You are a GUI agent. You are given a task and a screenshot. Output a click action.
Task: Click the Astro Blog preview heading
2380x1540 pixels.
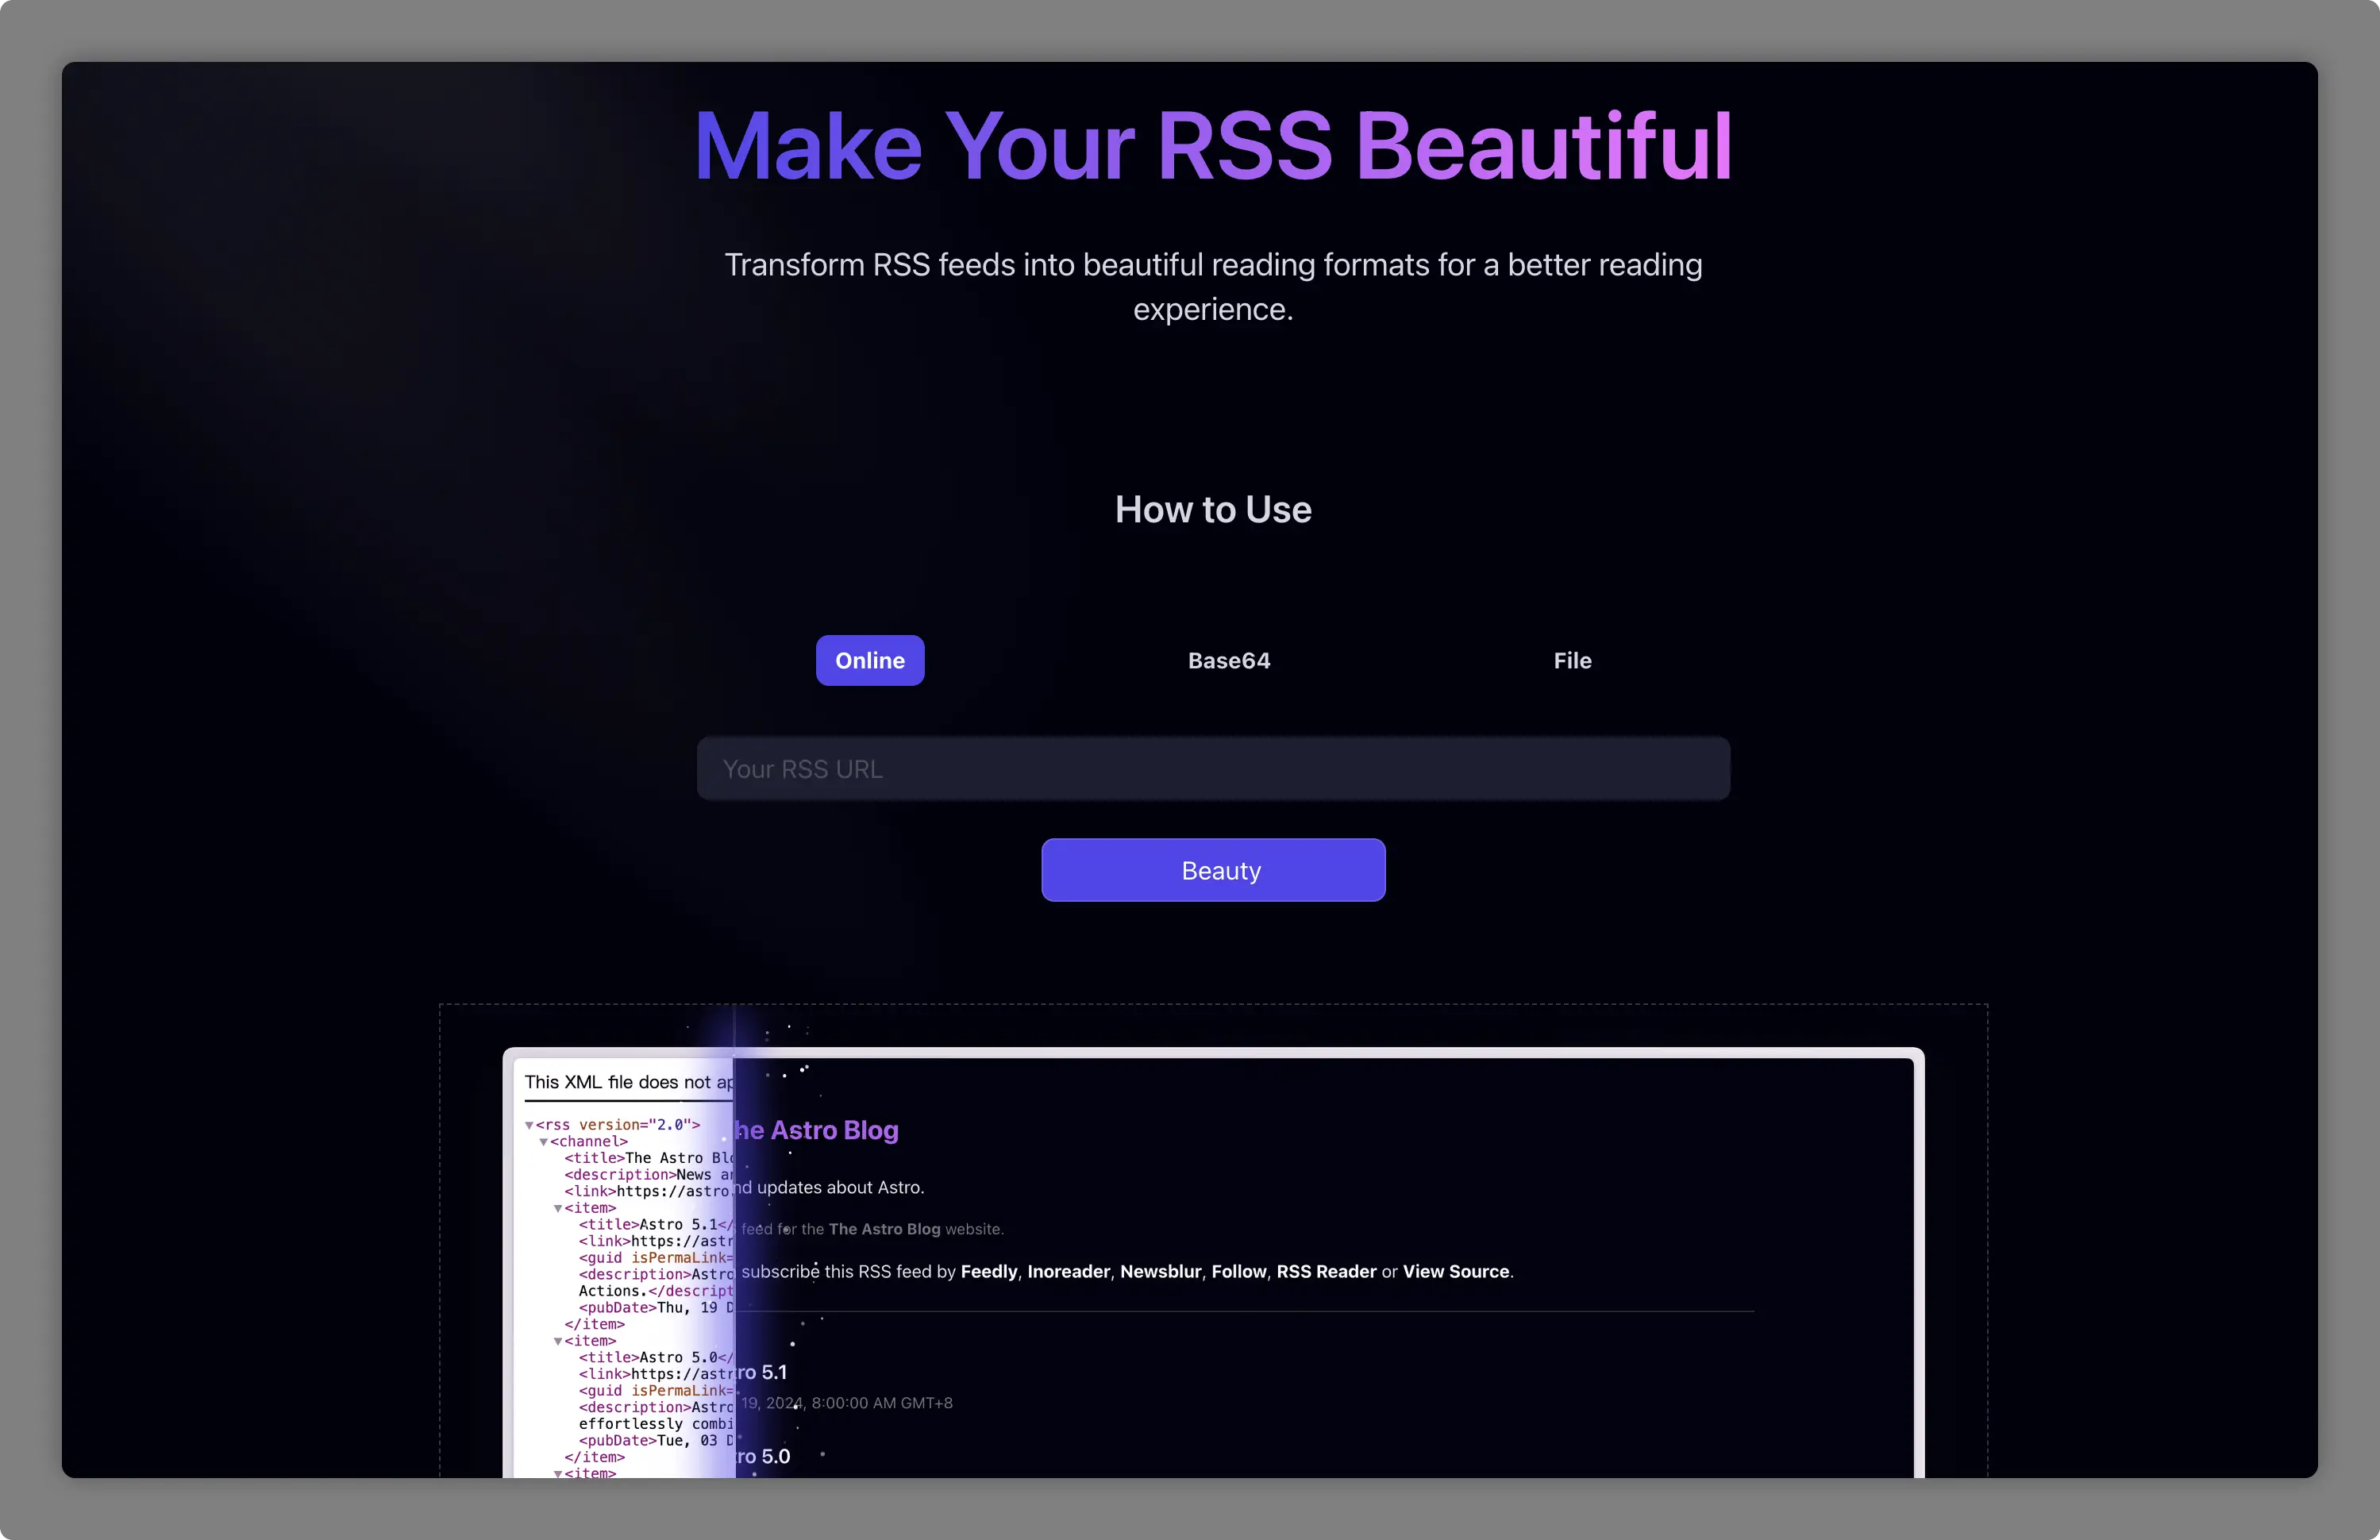pyautogui.click(x=816, y=1130)
